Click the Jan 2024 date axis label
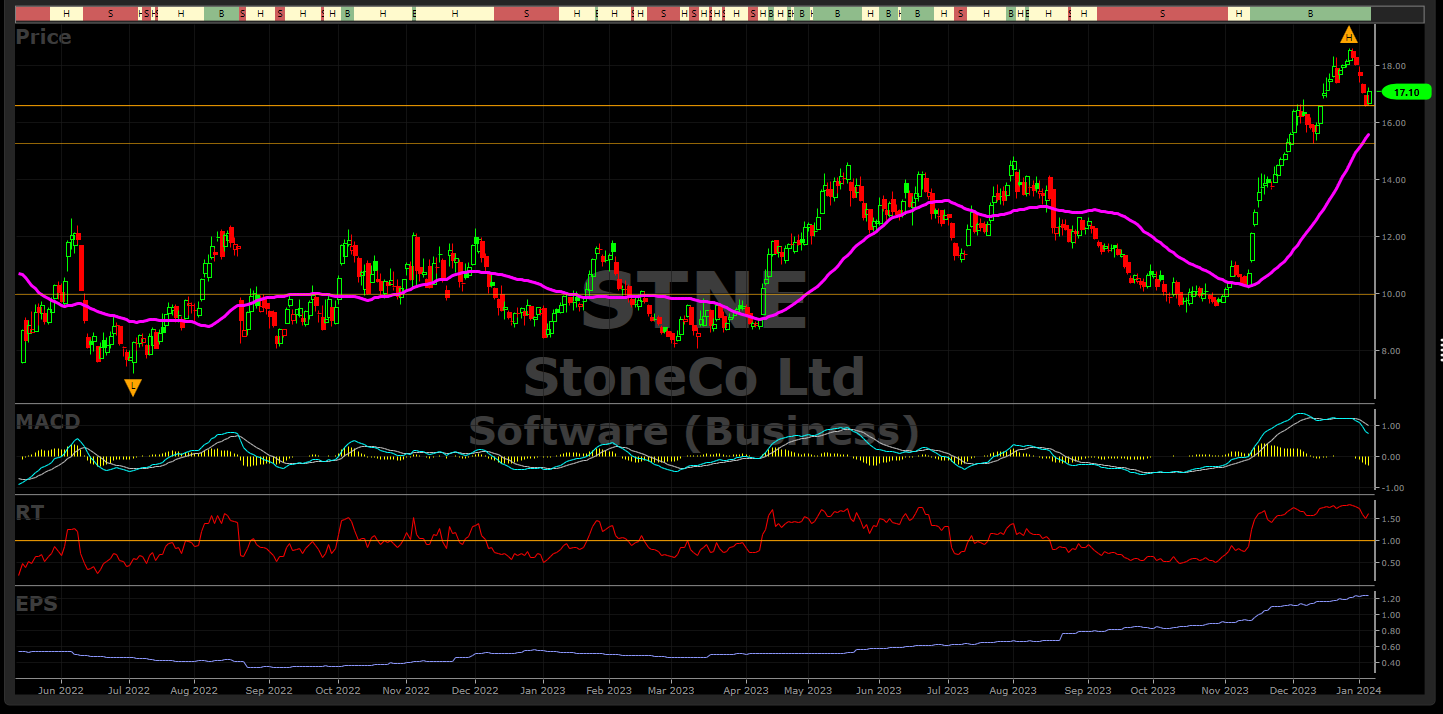 (x=1358, y=690)
